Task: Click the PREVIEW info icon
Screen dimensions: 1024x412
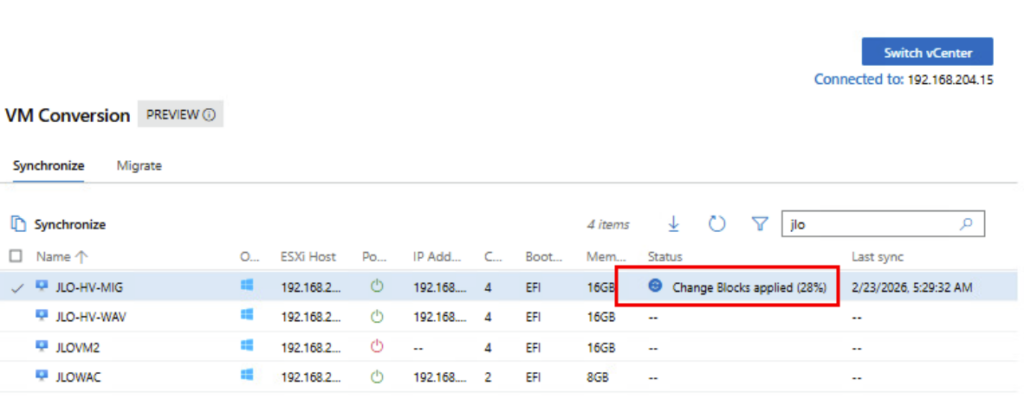Action: tap(209, 115)
